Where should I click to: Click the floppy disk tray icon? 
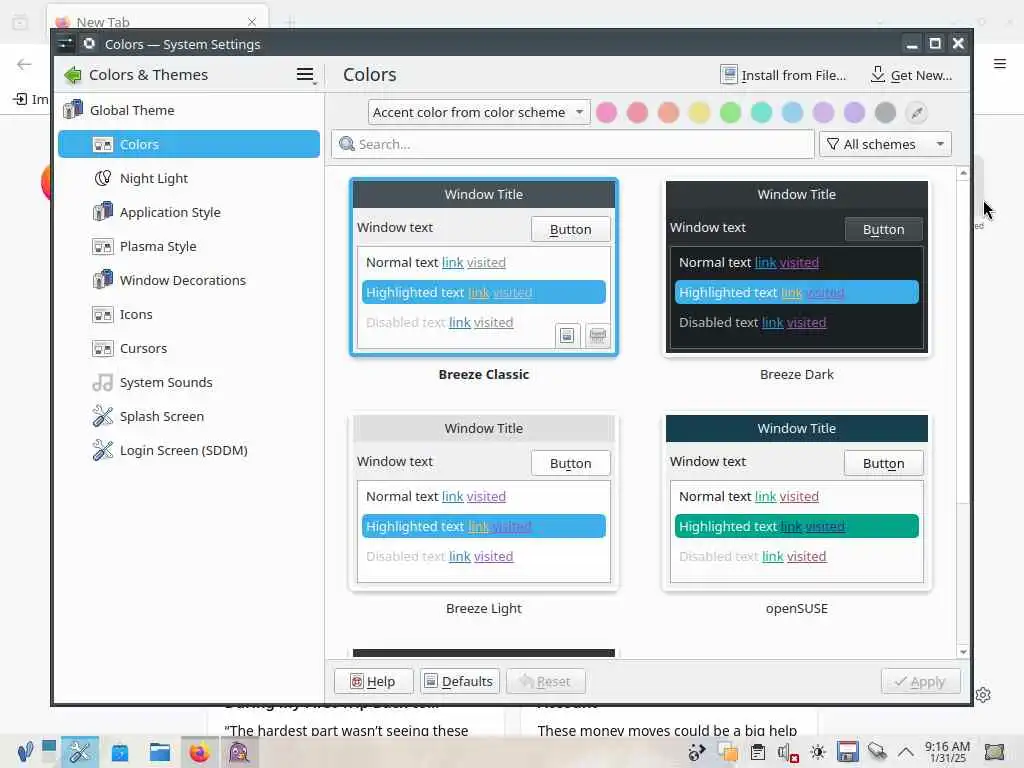[848, 752]
